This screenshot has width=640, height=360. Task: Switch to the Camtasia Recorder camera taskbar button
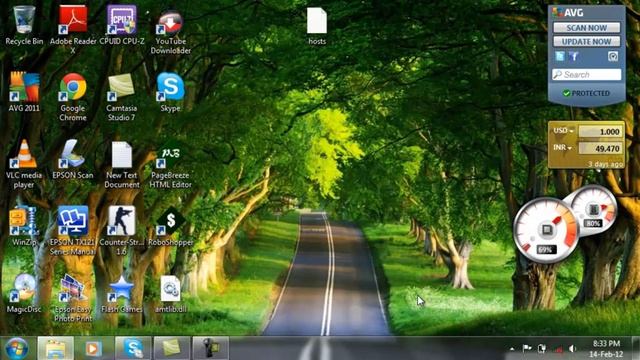(210, 348)
